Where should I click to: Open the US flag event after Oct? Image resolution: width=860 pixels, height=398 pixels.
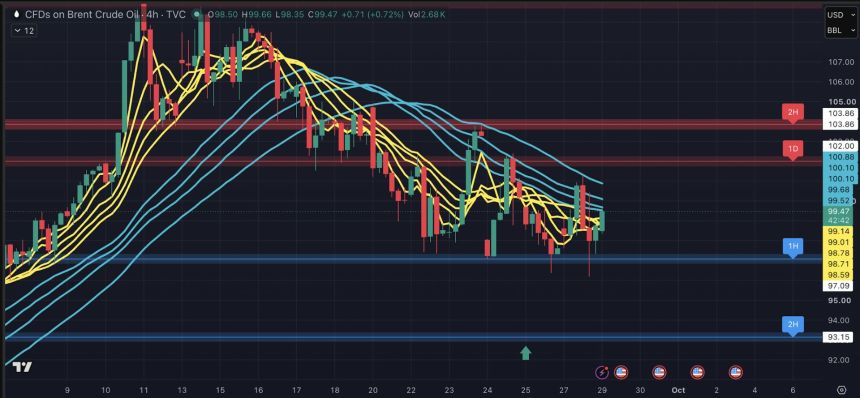(697, 373)
